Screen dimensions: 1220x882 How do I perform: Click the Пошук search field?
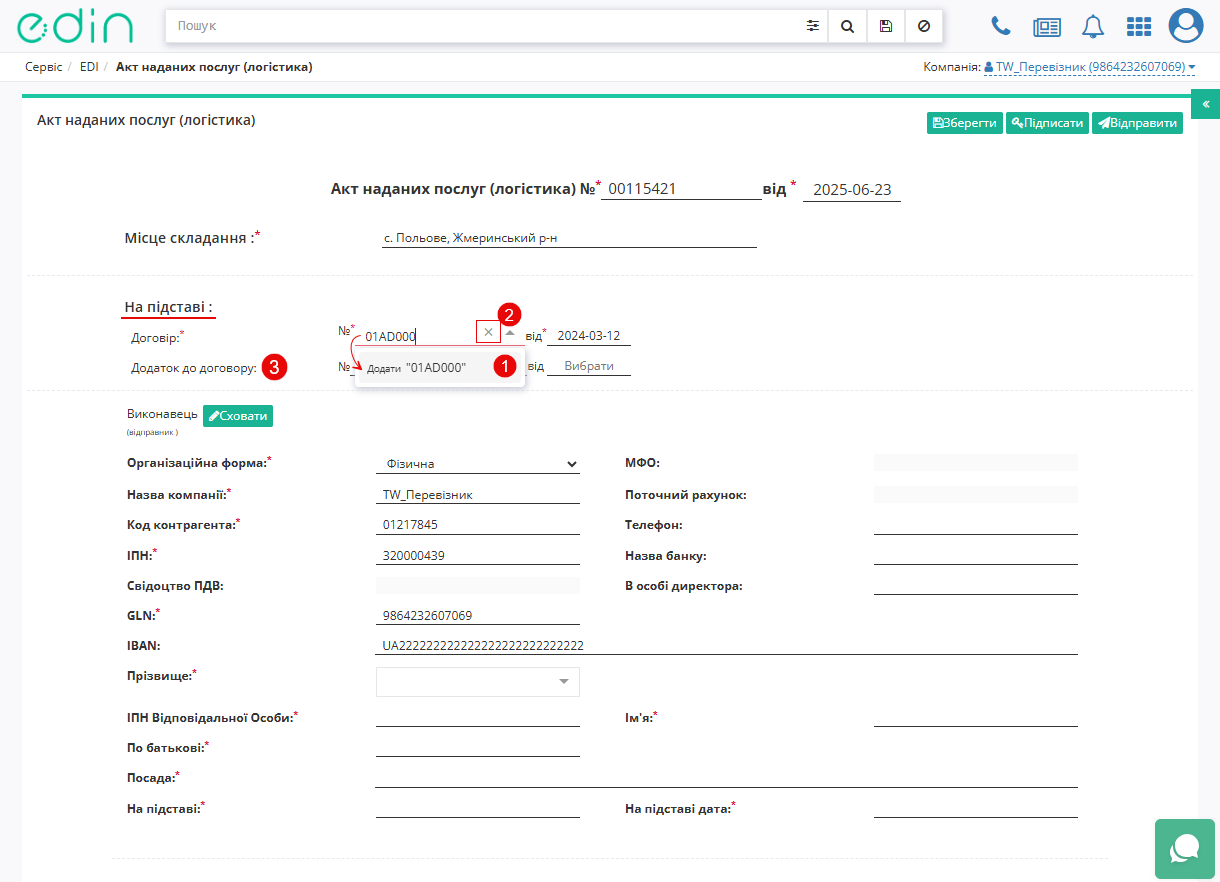coord(485,26)
